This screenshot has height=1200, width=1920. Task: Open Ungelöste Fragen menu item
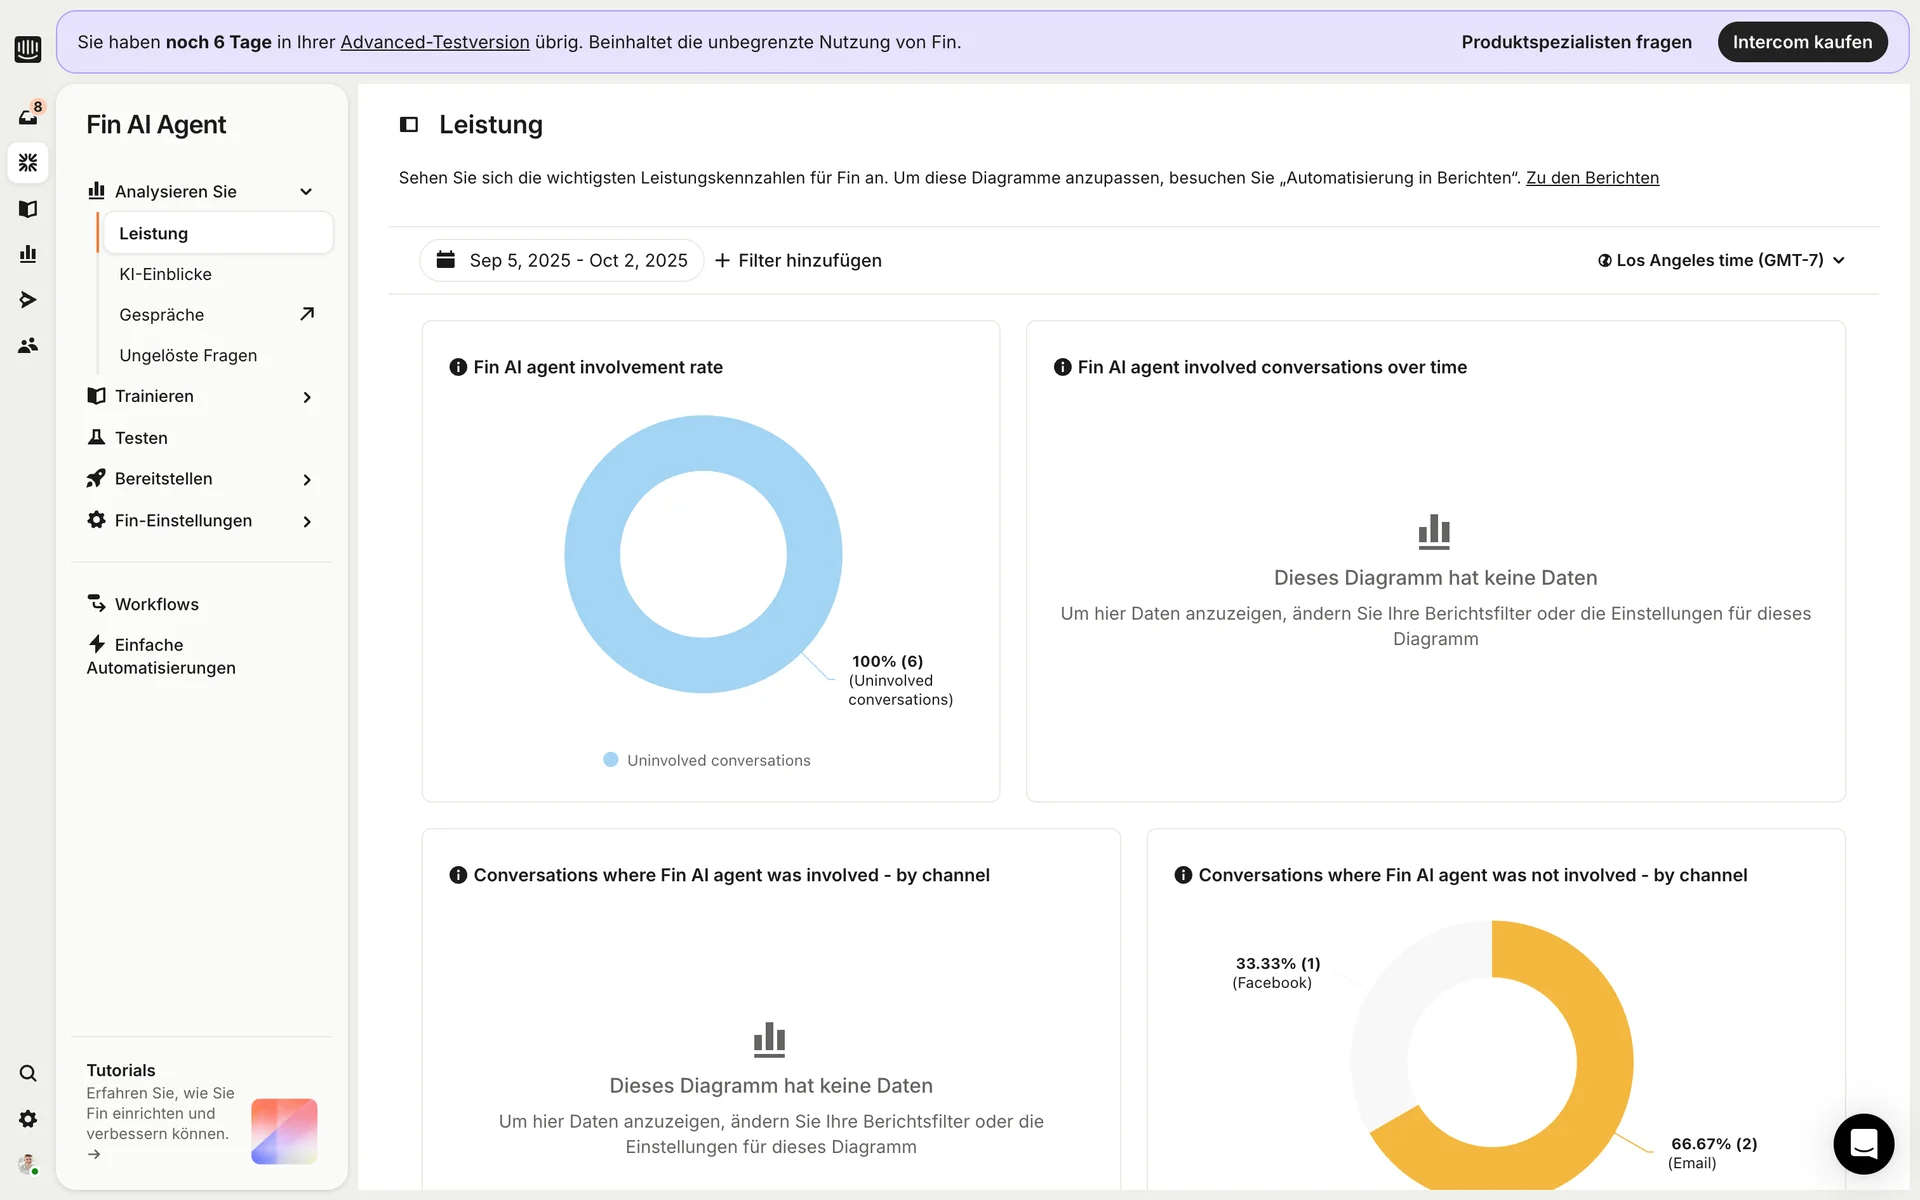pos(188,355)
